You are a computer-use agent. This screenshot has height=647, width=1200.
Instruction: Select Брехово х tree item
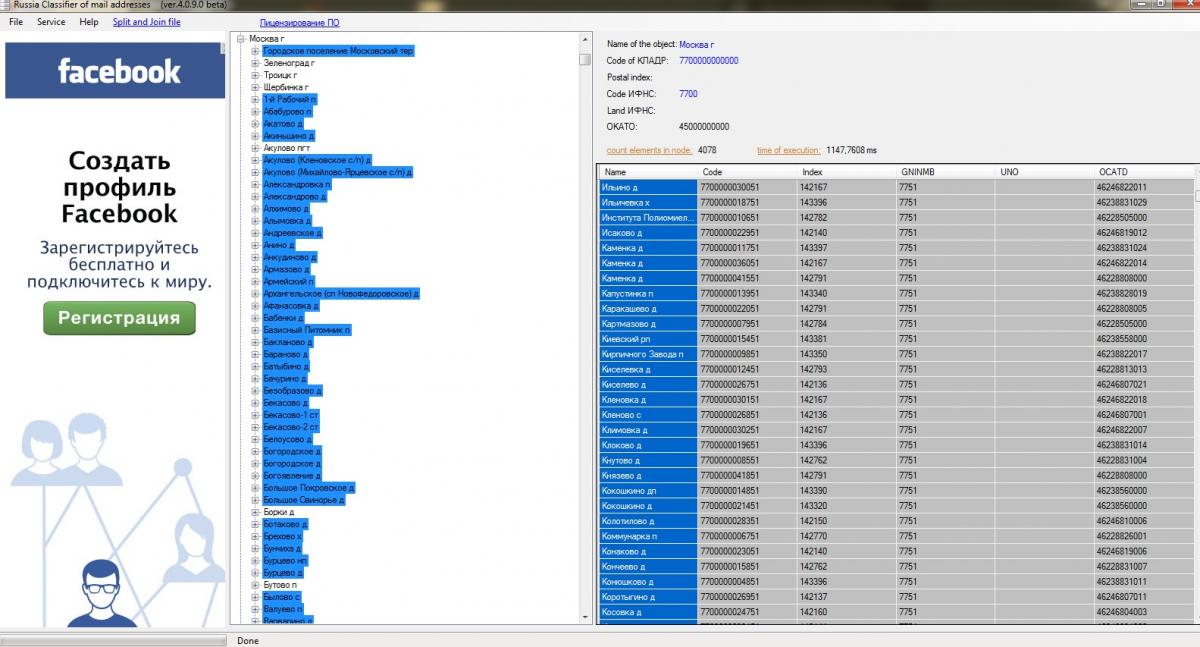coord(283,536)
